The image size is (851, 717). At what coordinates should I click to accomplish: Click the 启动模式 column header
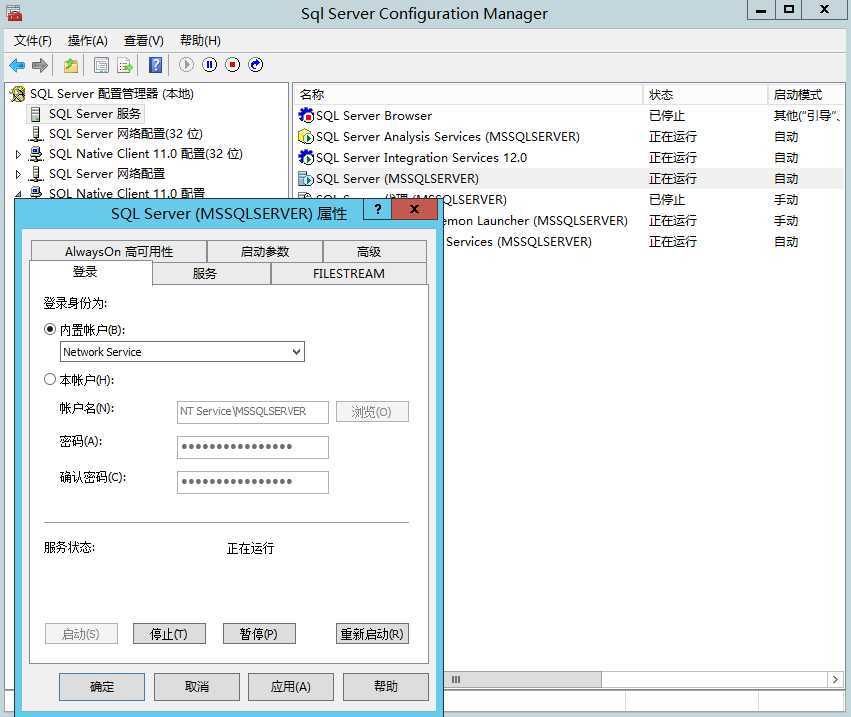[x=806, y=94]
